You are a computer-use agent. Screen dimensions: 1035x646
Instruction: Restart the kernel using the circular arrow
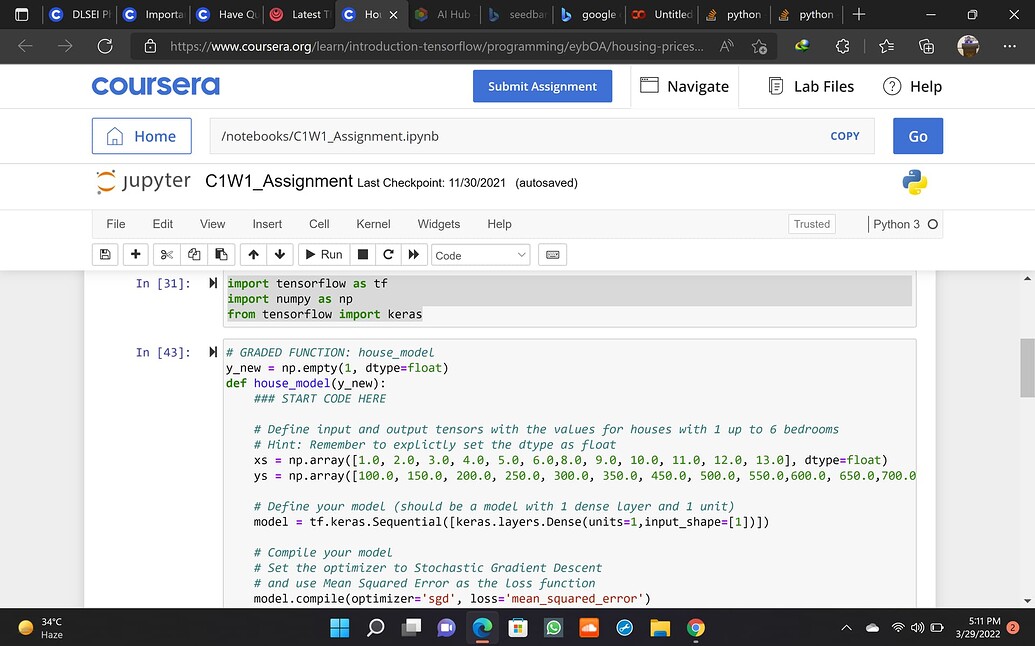pyautogui.click(x=388, y=255)
